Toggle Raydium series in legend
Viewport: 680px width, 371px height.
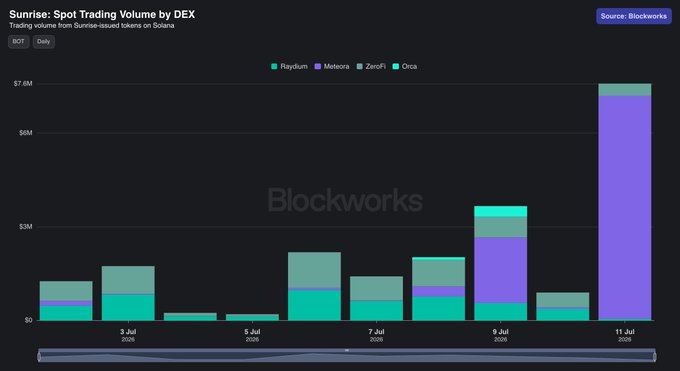click(289, 66)
